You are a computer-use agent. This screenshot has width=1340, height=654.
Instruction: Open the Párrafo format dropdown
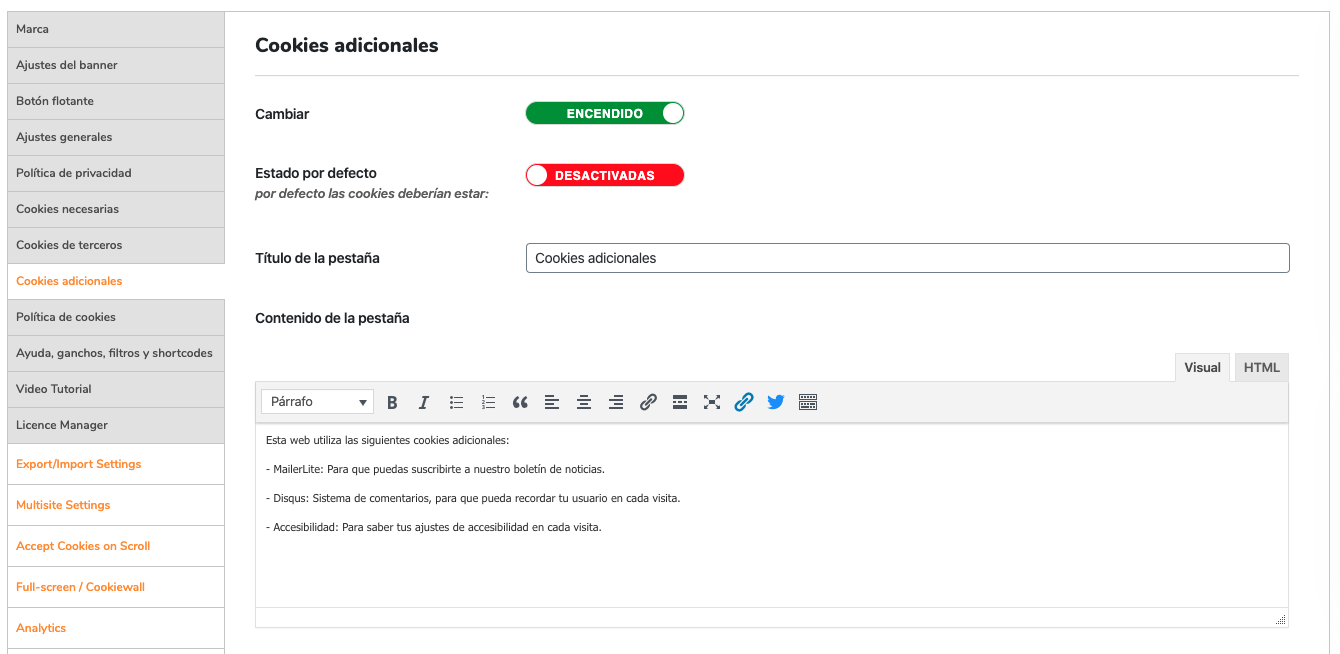coord(317,402)
